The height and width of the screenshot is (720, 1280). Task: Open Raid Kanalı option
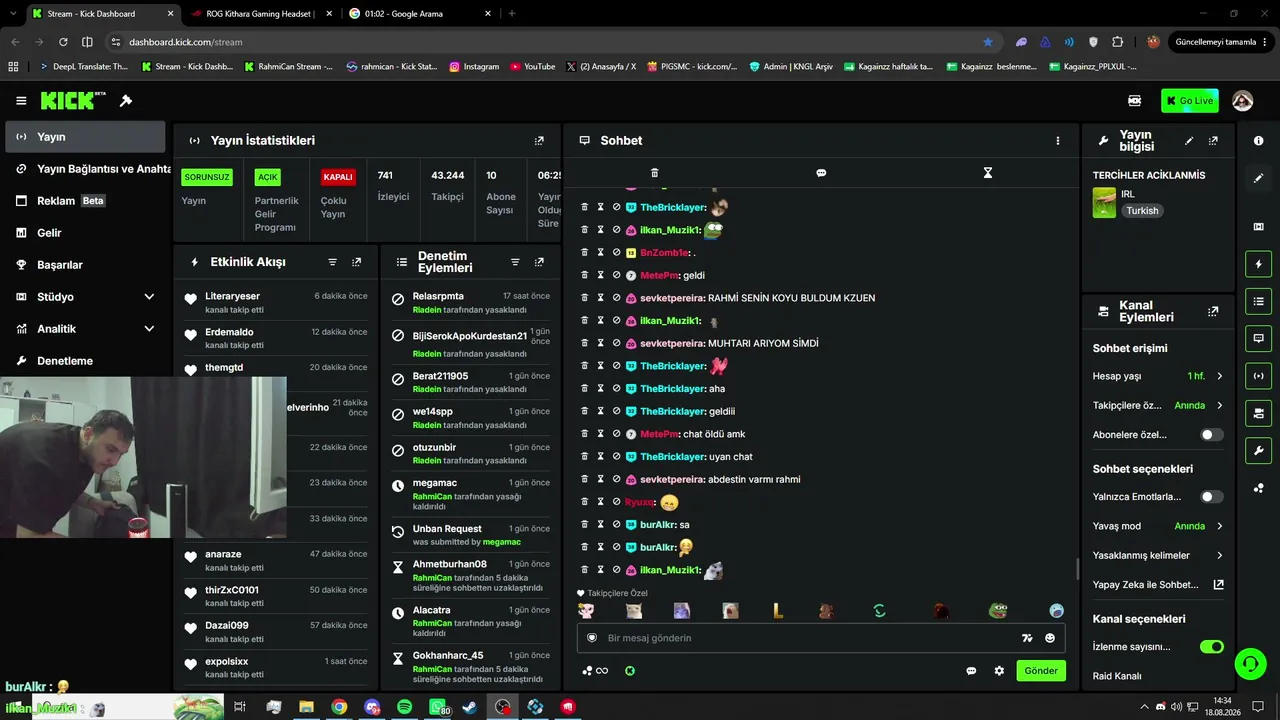point(1117,676)
